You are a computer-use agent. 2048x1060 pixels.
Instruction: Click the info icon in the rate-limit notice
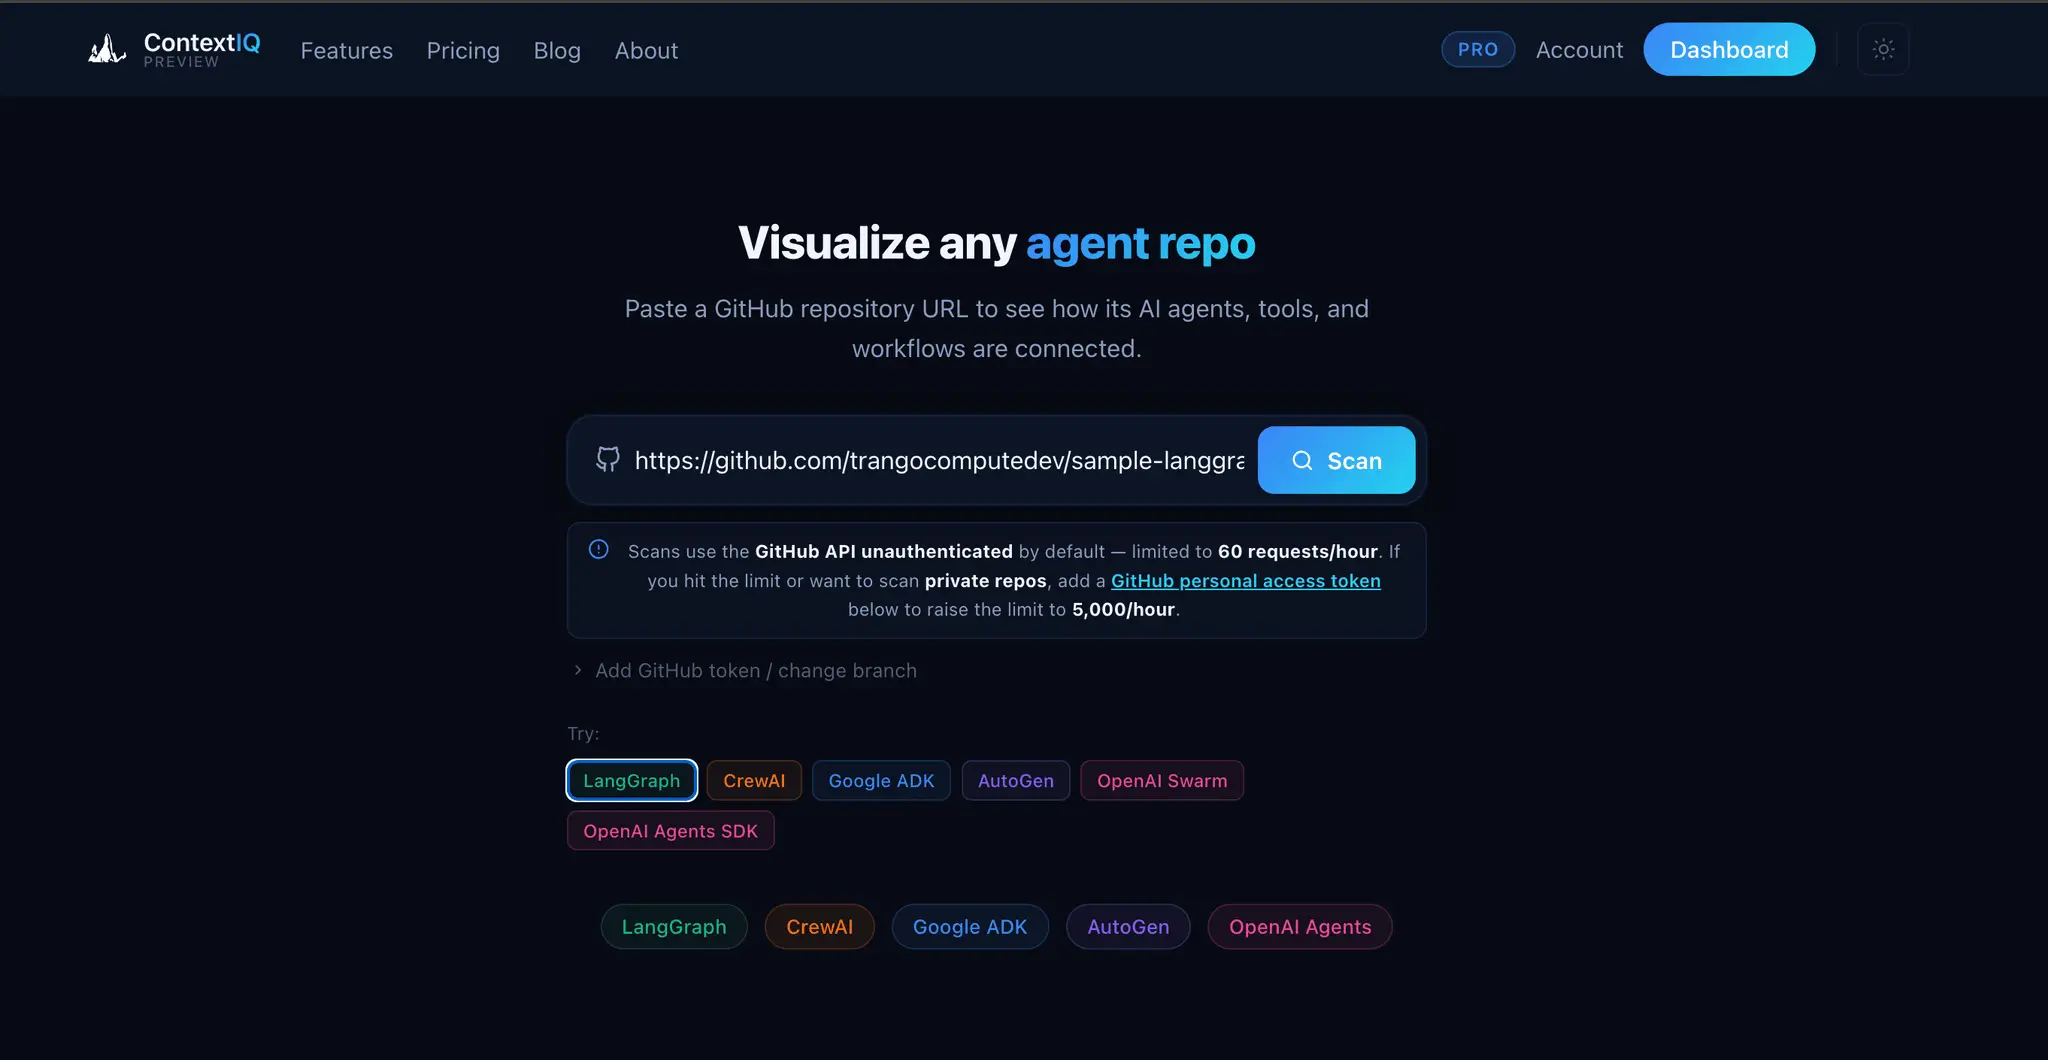pyautogui.click(x=599, y=549)
